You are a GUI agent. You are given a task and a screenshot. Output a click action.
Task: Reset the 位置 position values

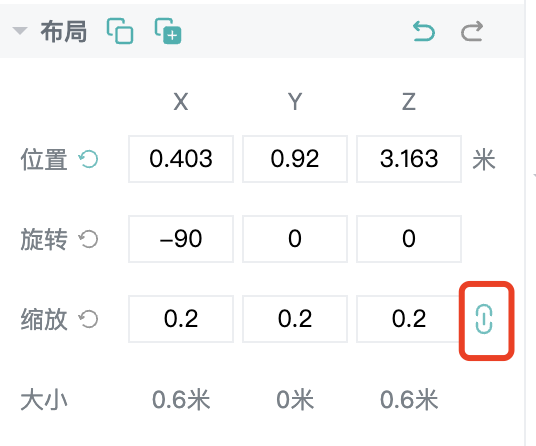(88, 159)
